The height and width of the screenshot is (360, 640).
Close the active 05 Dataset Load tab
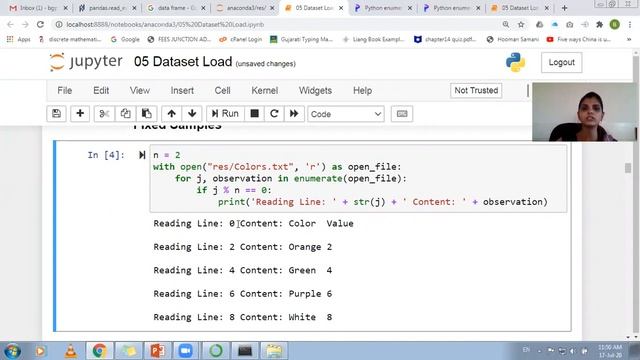(341, 8)
